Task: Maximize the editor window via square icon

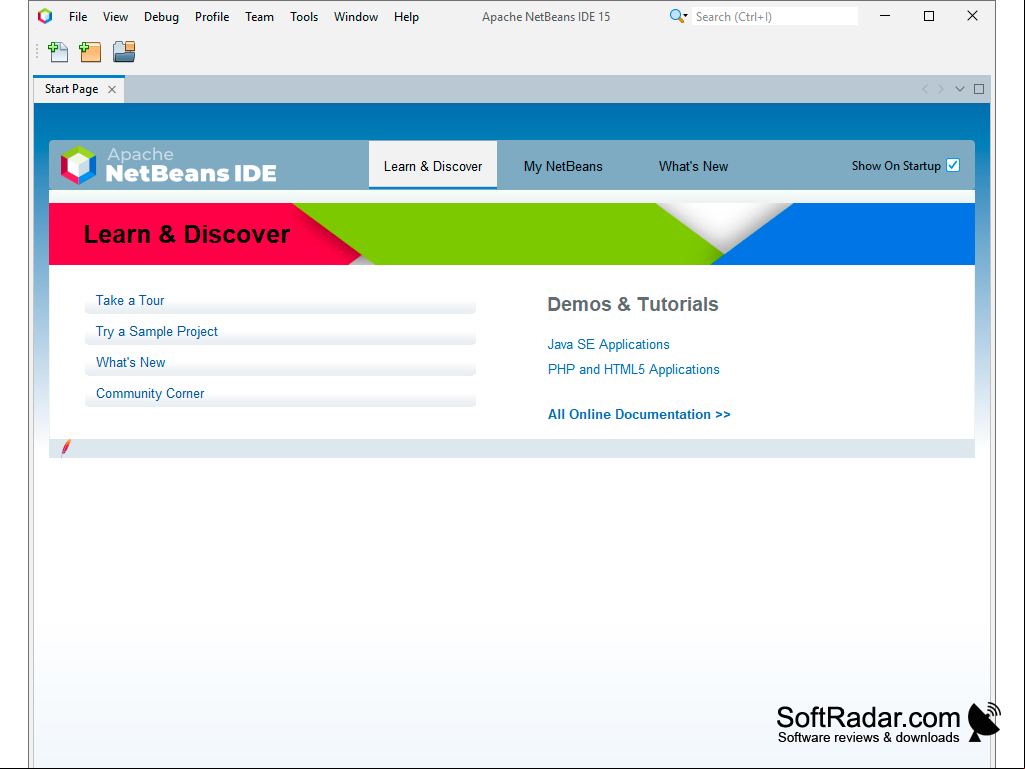Action: click(x=979, y=89)
